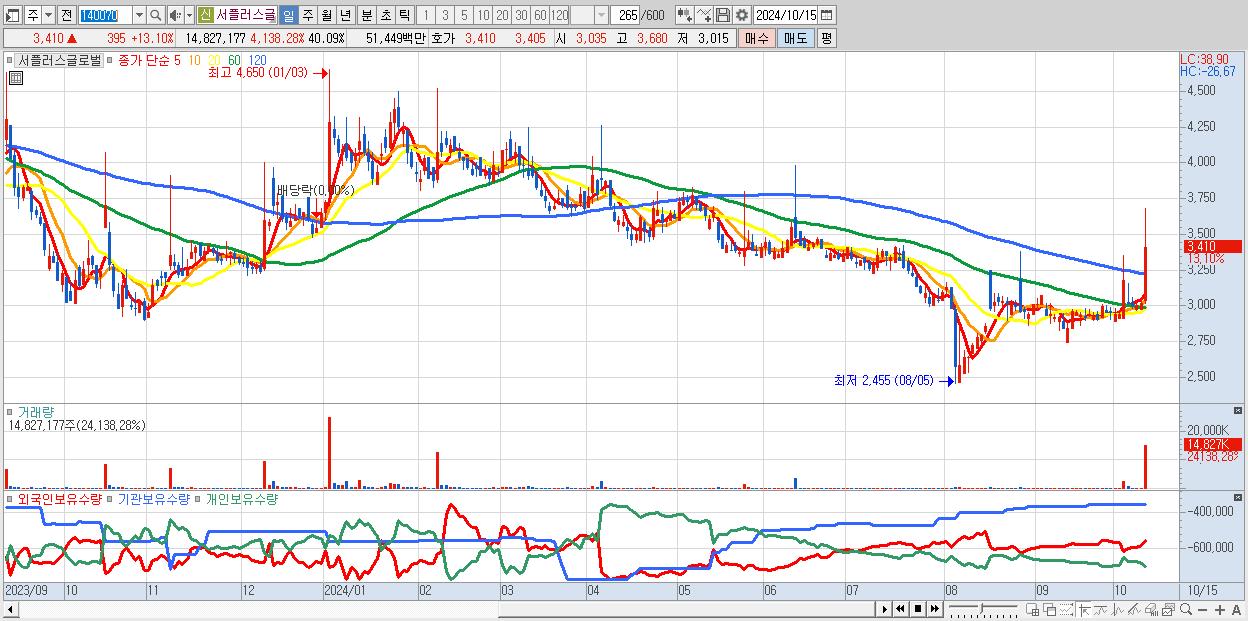Select the 틱 tick period toggle
The width and height of the screenshot is (1248, 621).
[x=404, y=15]
